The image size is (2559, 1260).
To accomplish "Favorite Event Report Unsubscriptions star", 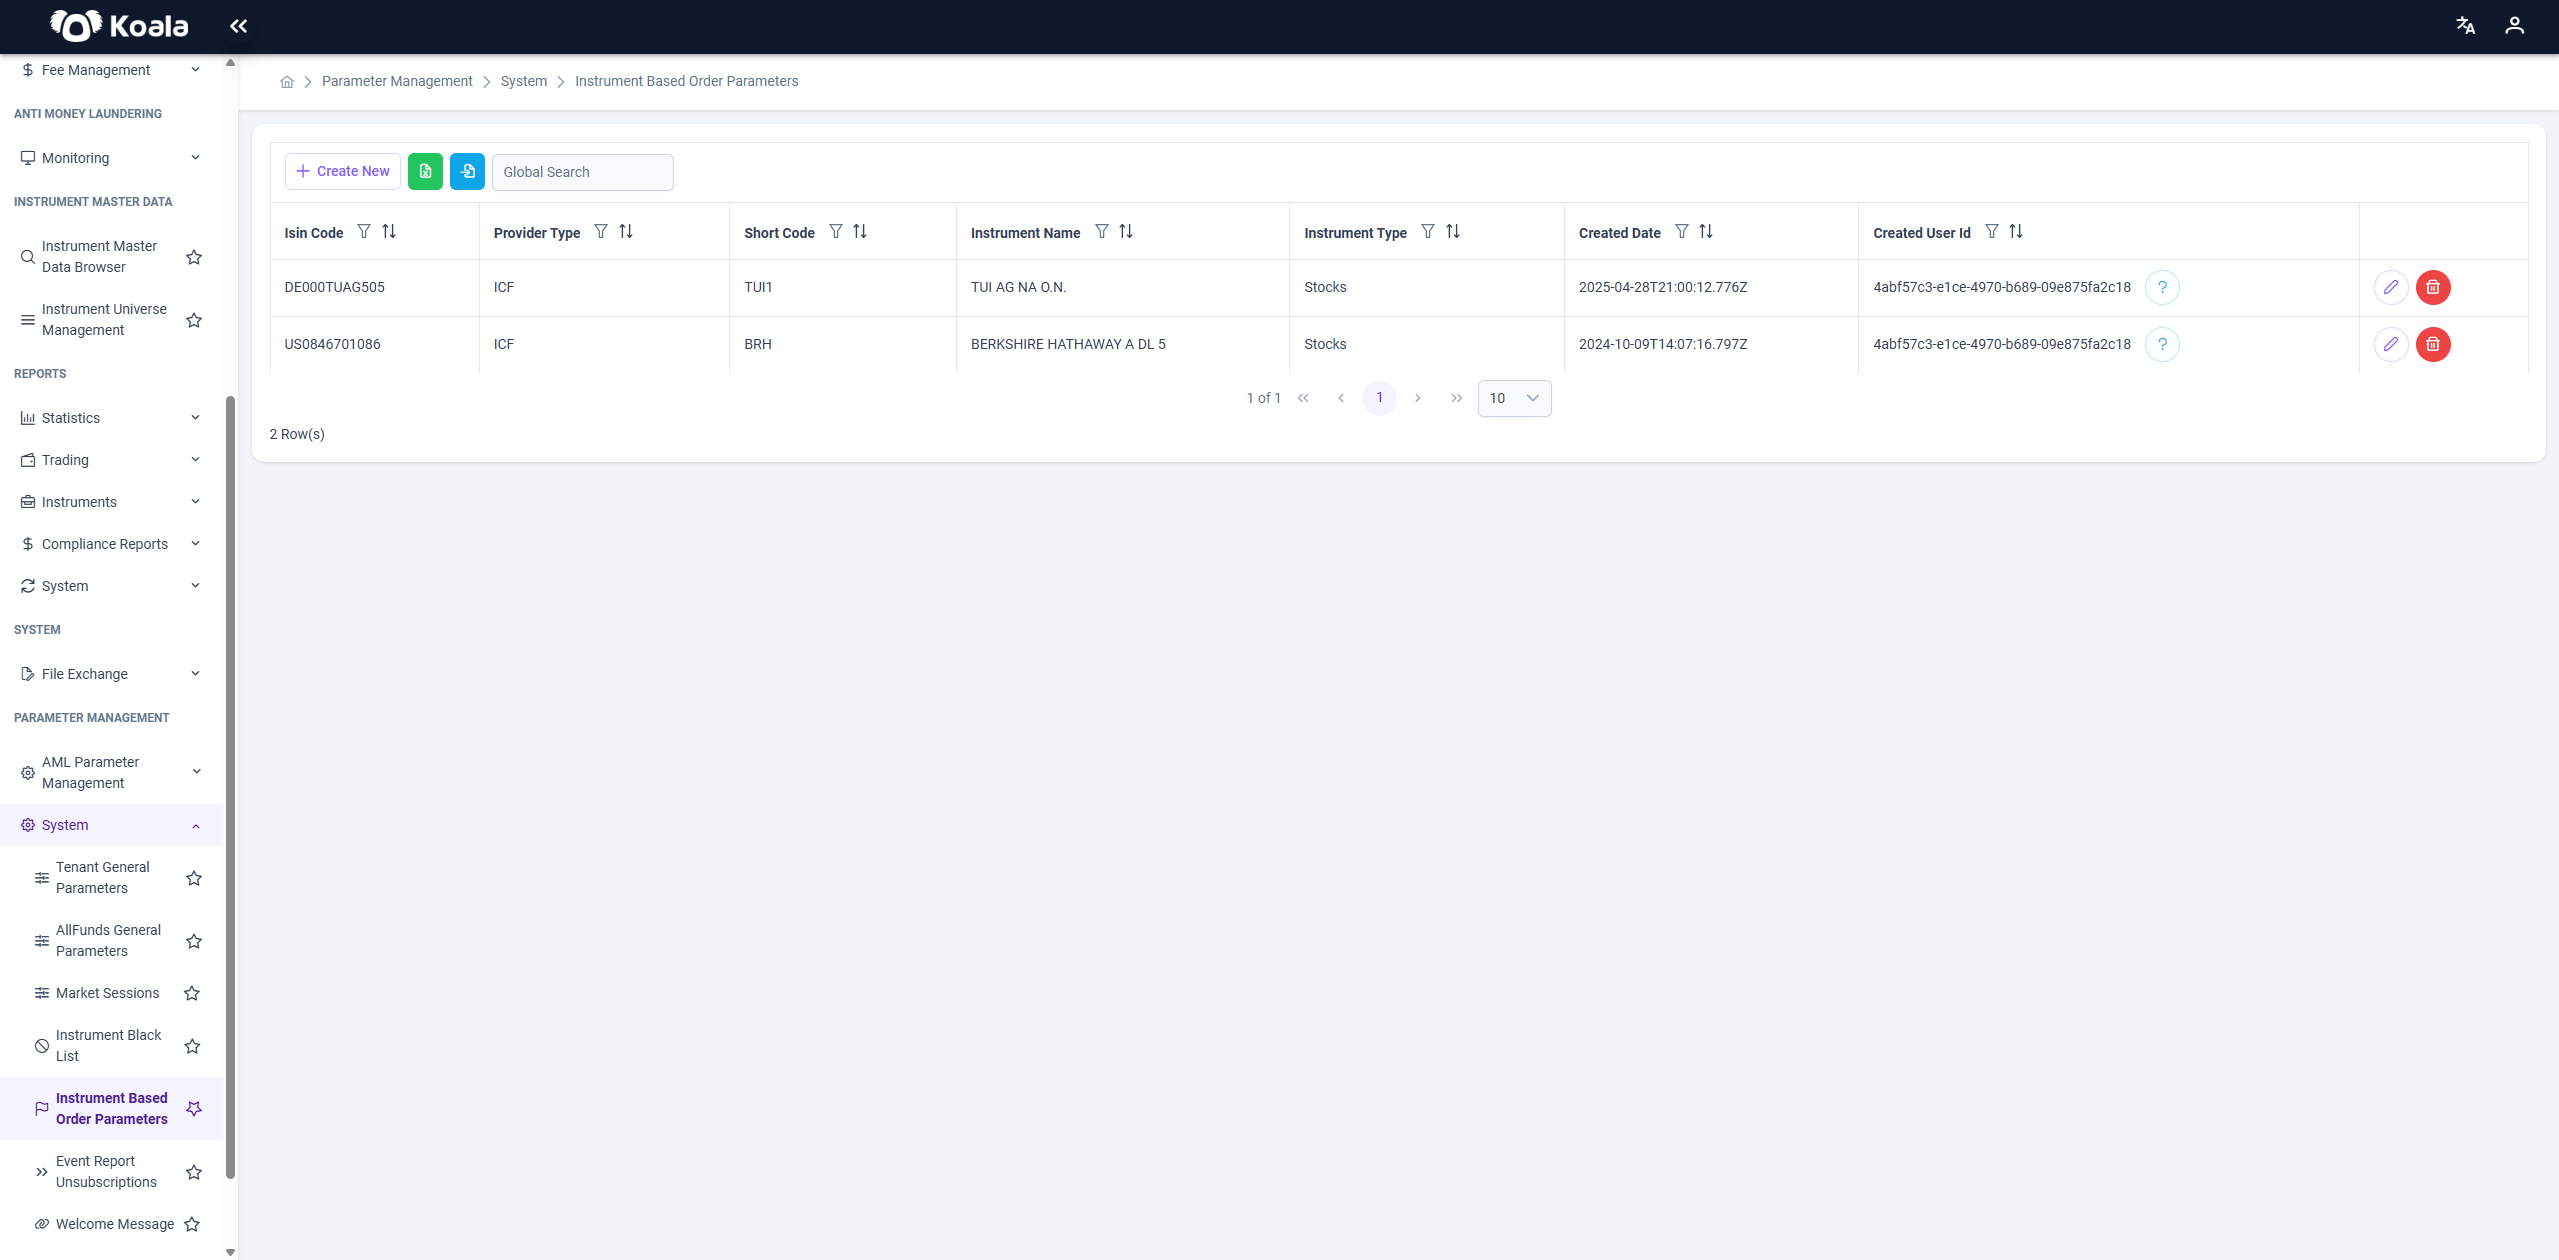I will pos(194,1172).
